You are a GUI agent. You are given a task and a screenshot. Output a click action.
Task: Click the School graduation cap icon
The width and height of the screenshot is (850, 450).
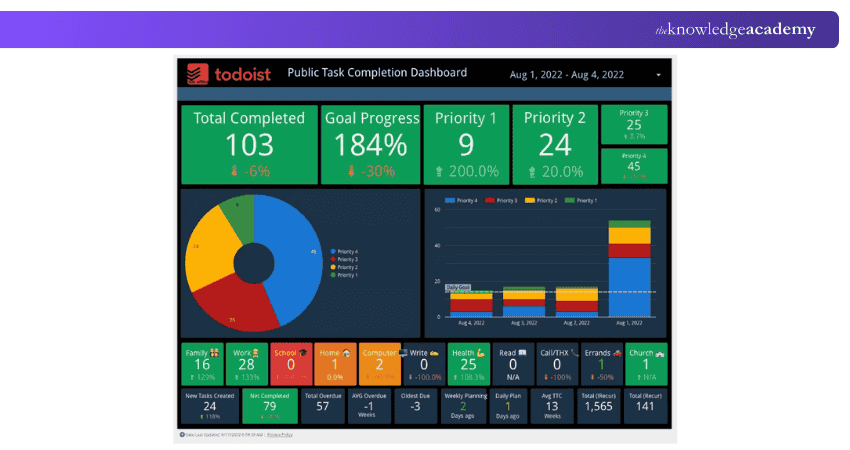(303, 353)
